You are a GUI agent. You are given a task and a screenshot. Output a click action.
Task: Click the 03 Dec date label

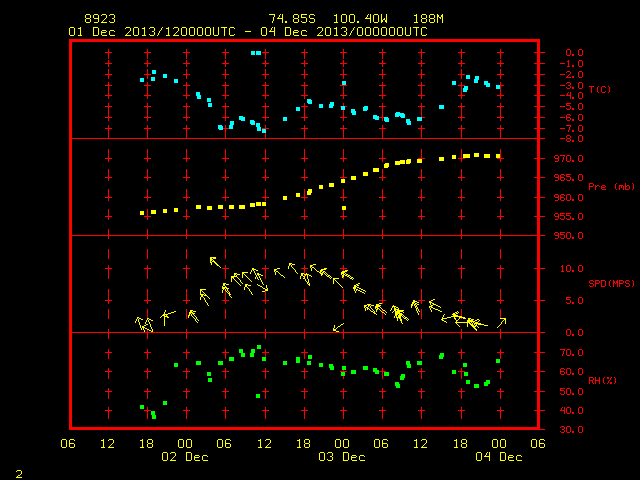[x=342, y=457]
